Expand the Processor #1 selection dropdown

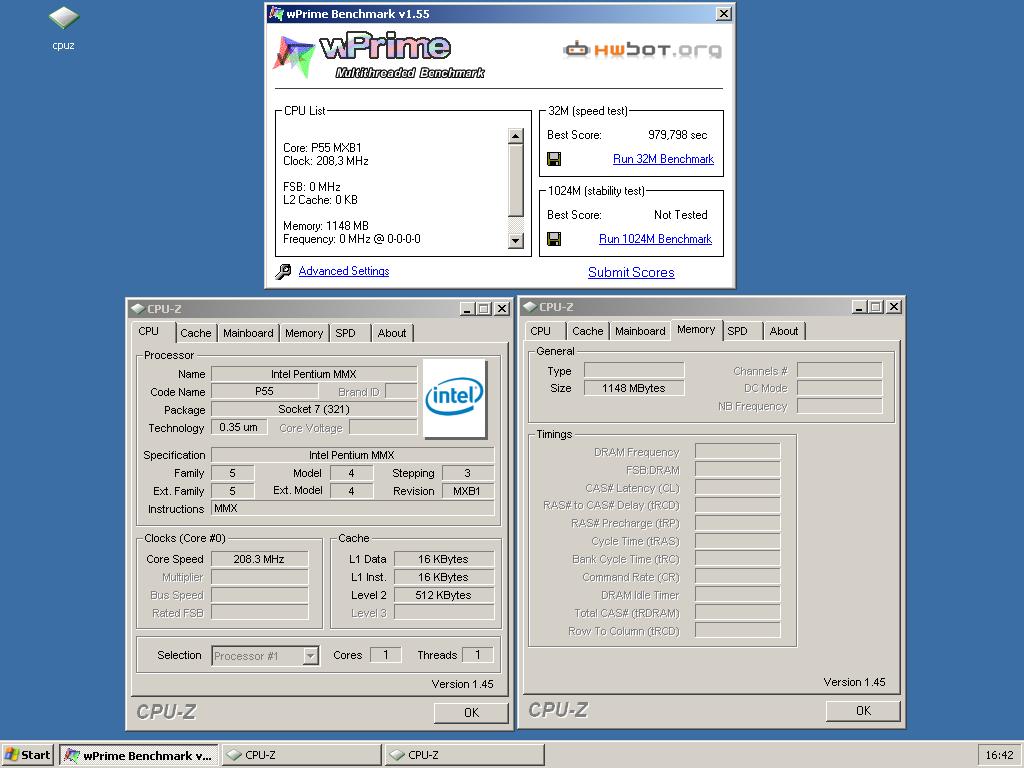tap(312, 656)
